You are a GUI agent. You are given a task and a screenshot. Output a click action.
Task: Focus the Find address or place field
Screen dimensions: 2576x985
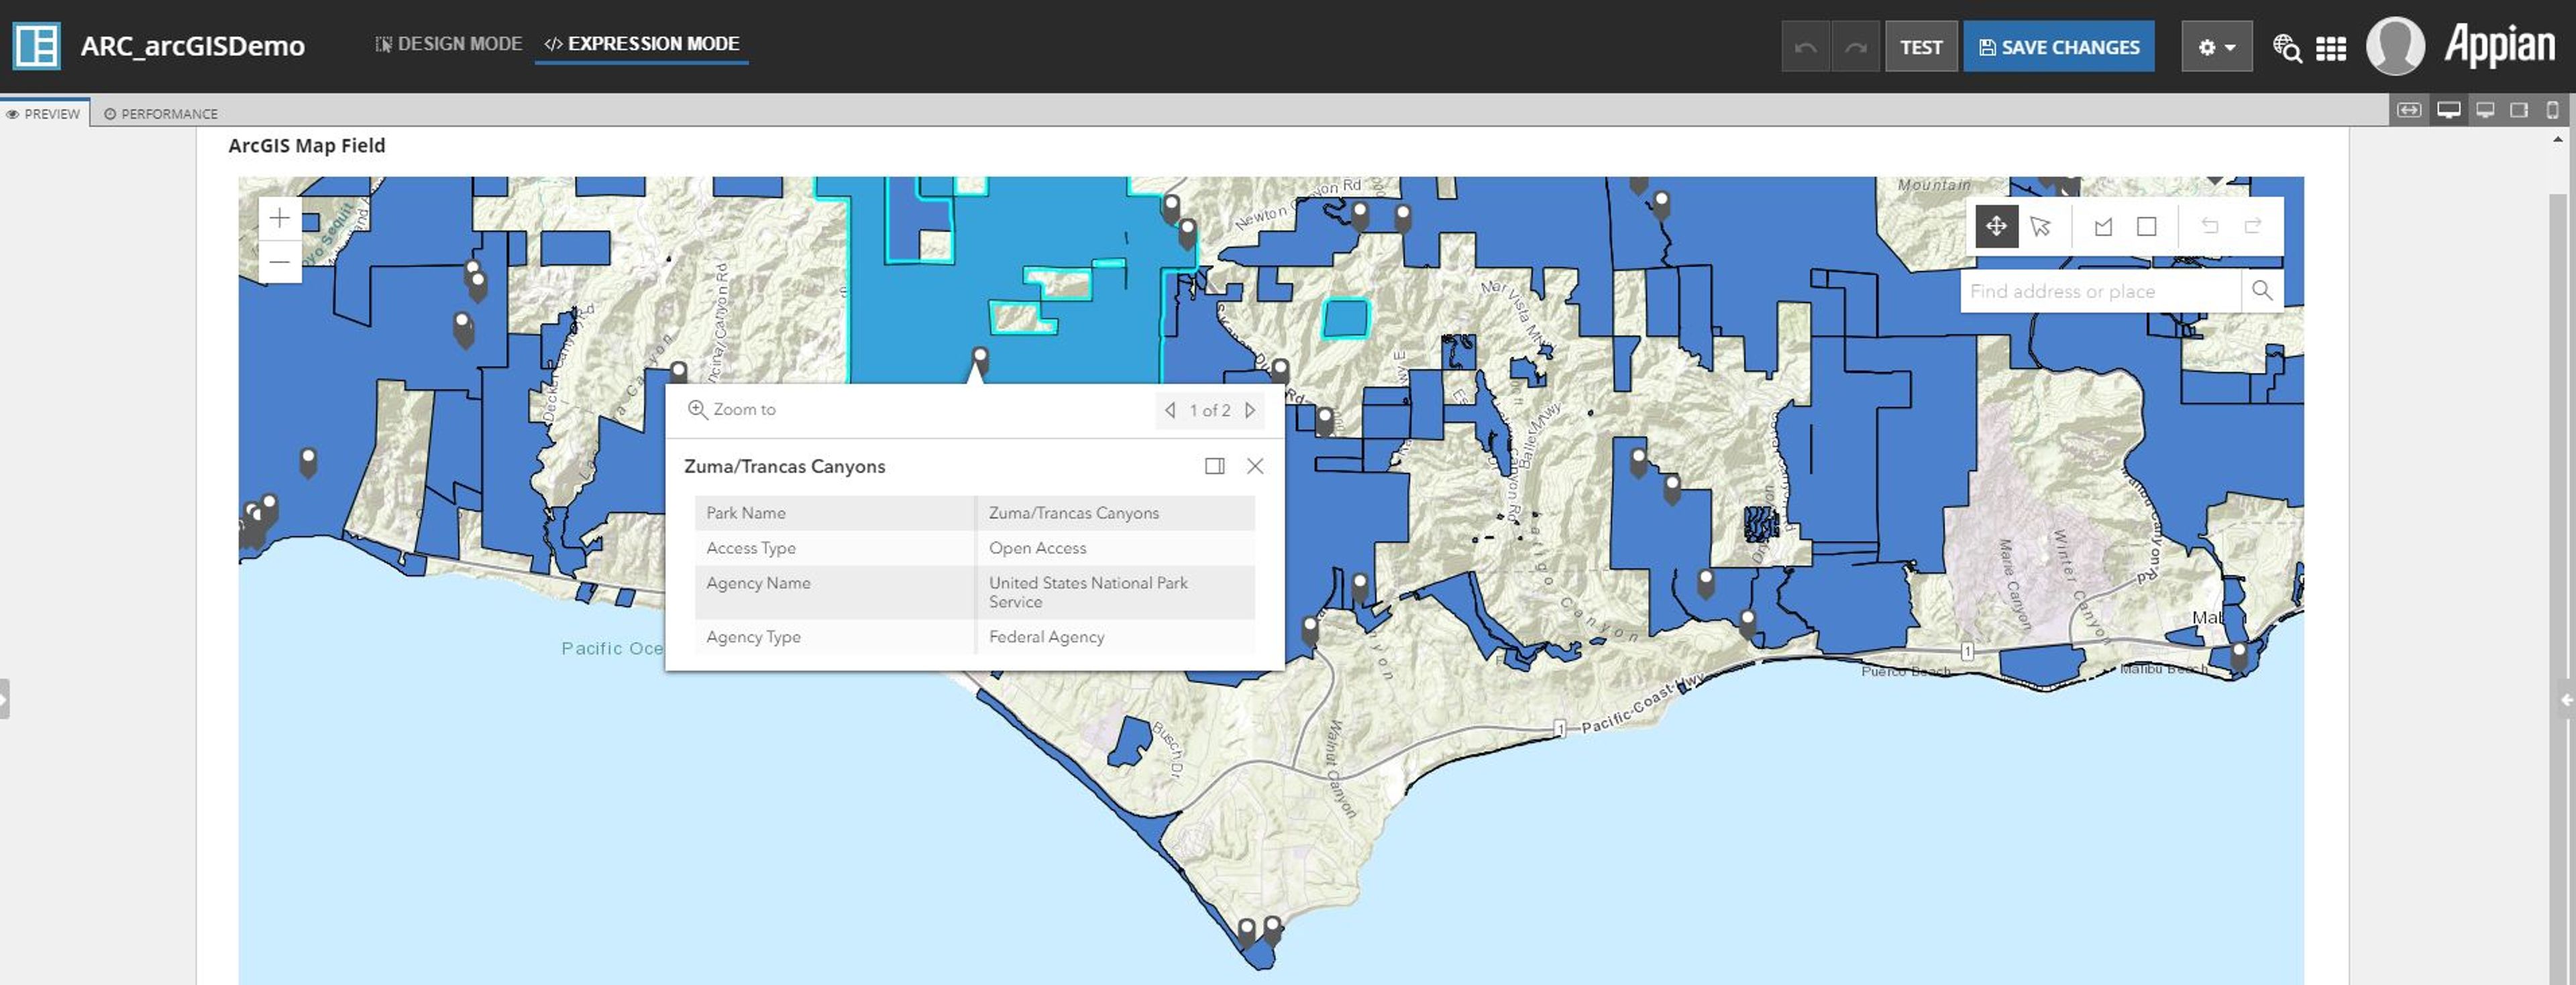click(x=2100, y=291)
